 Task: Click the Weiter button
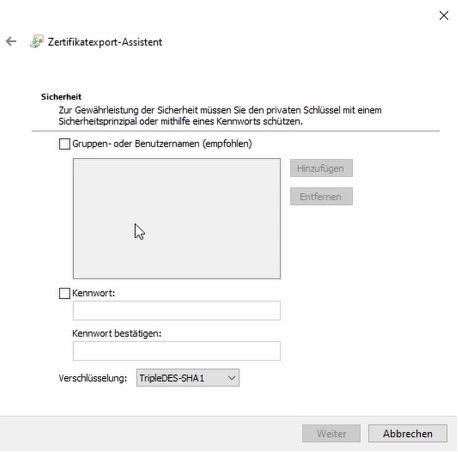coord(331,433)
